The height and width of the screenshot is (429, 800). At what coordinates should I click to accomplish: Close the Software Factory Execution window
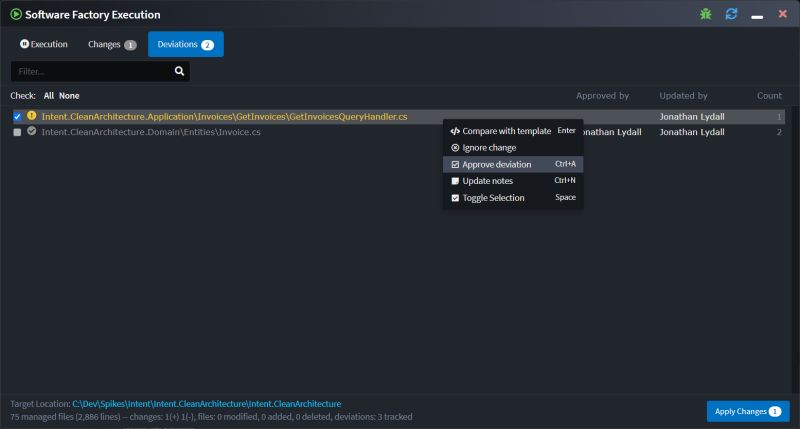(x=783, y=14)
